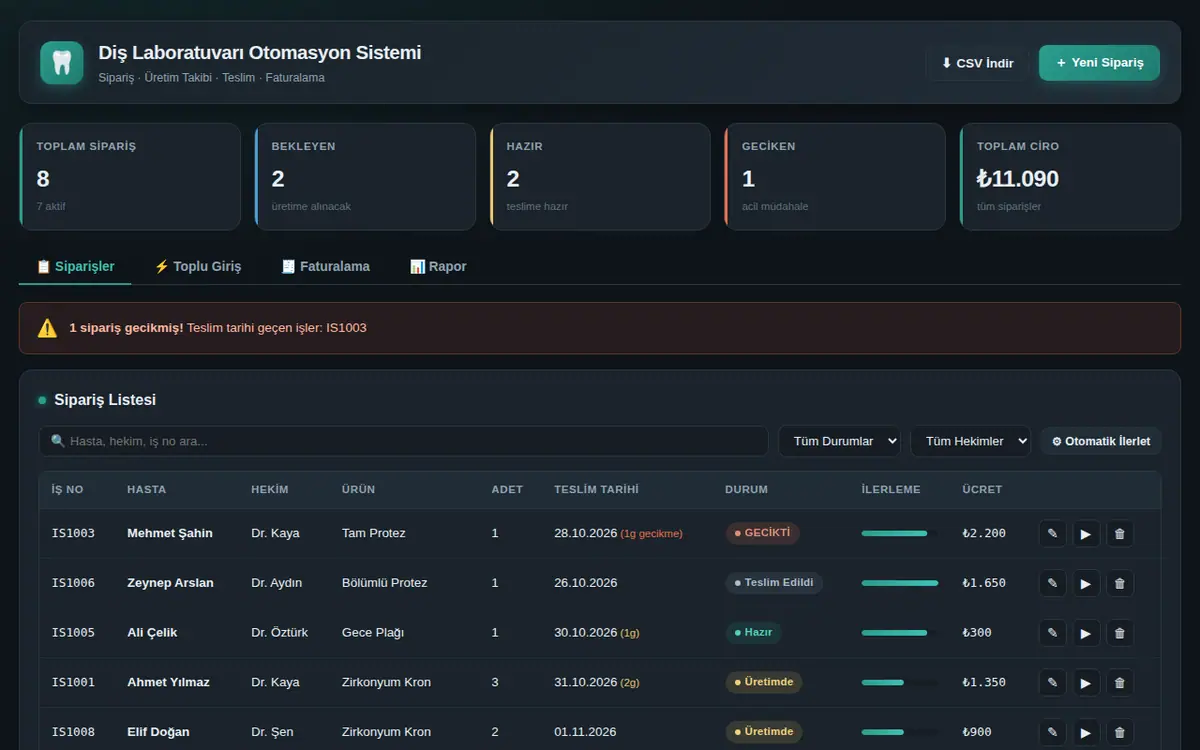Screen dimensions: 1200x750
Task: Switch to the Siparişler tab
Action: pyautogui.click(x=75, y=267)
